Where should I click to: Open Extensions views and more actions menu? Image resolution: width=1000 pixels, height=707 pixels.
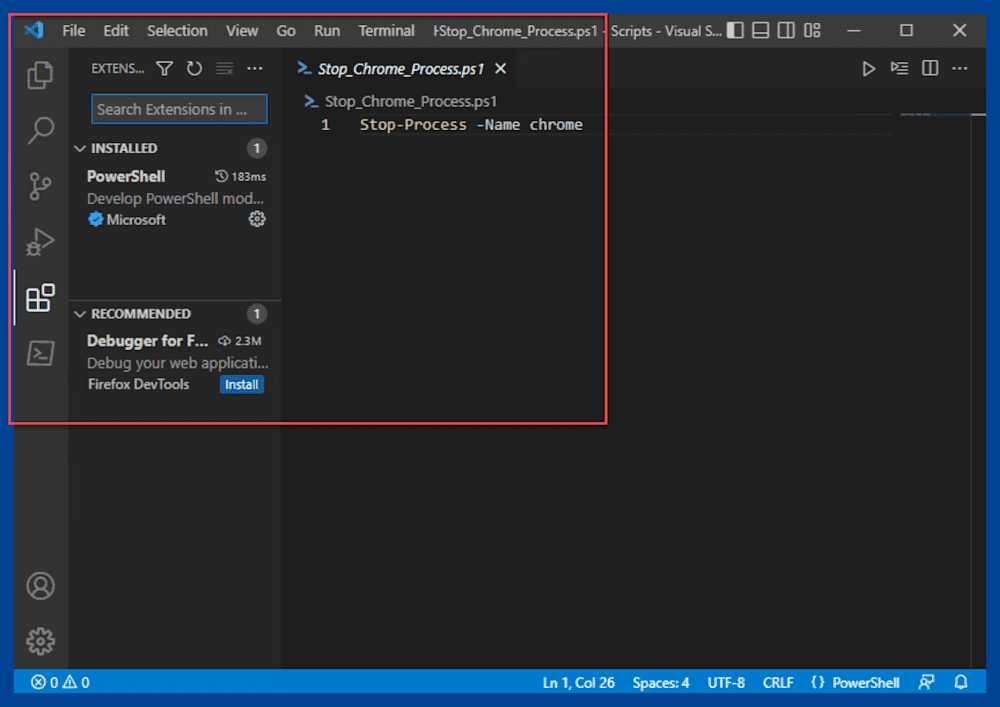pos(254,68)
